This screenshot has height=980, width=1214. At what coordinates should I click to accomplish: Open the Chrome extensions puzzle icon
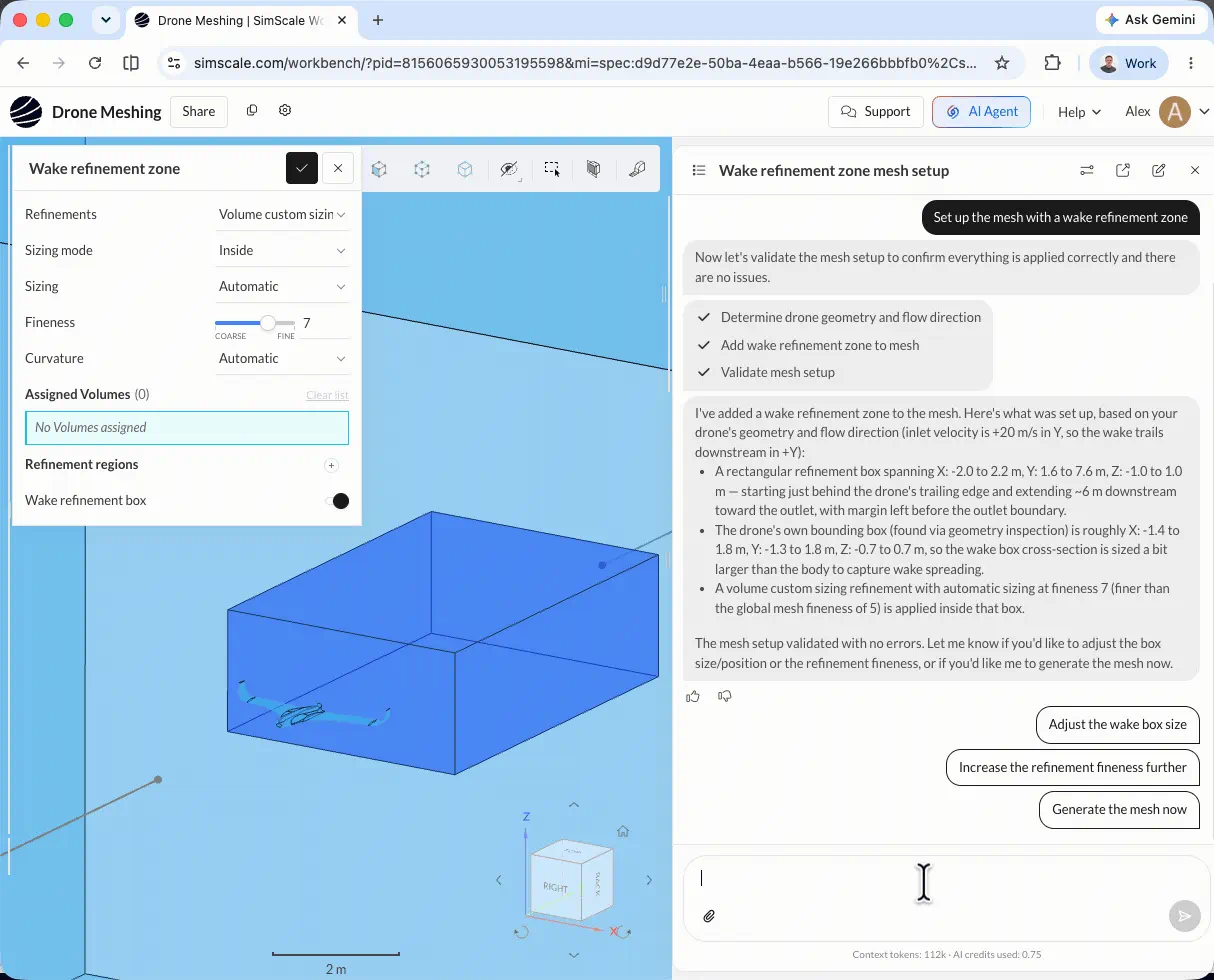(x=1052, y=63)
